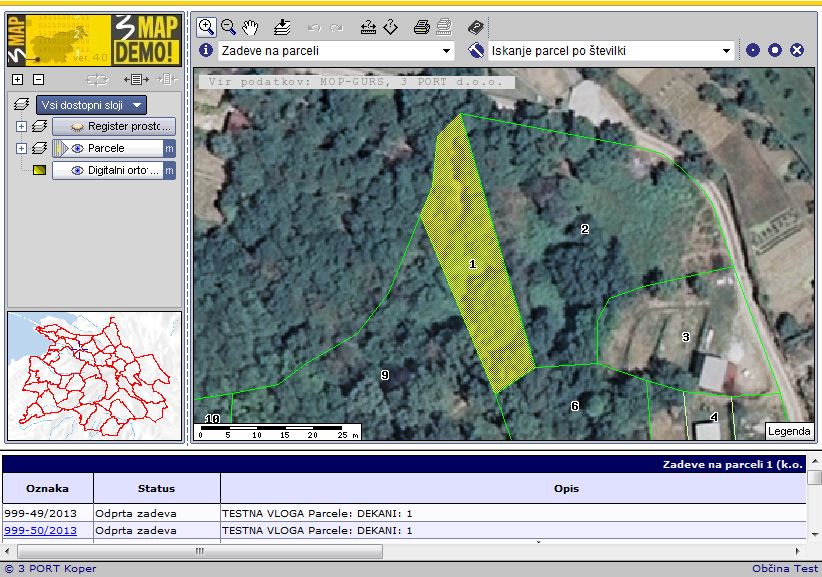Click the 3MAP DEMO logo banner

click(x=94, y=40)
